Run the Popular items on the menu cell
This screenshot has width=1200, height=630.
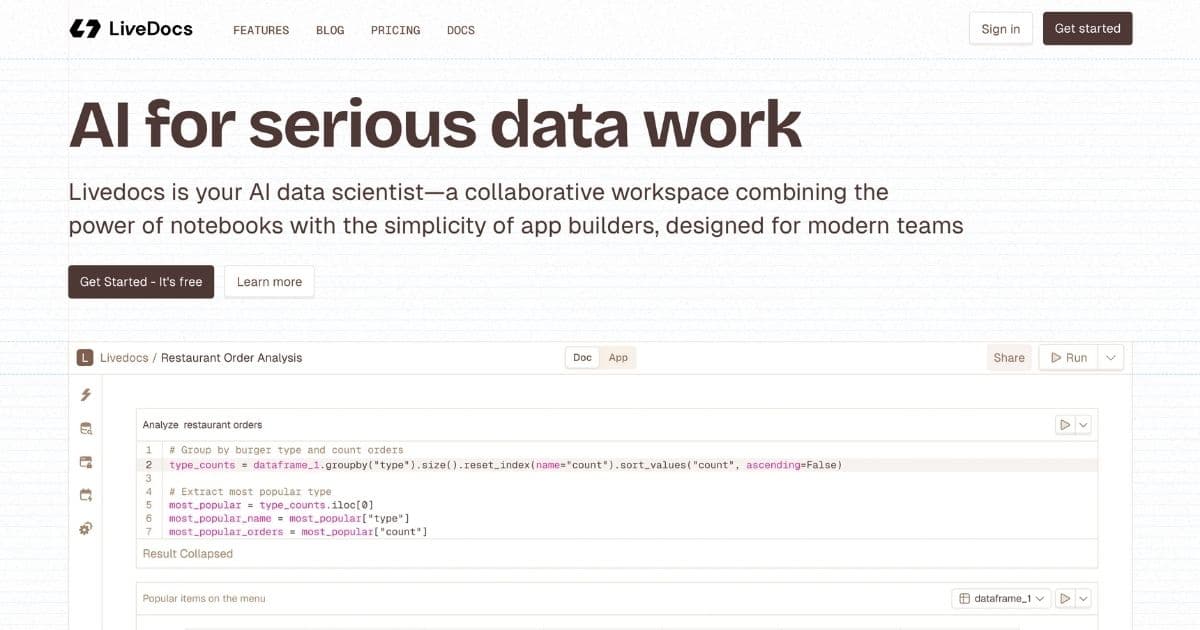coord(1065,598)
